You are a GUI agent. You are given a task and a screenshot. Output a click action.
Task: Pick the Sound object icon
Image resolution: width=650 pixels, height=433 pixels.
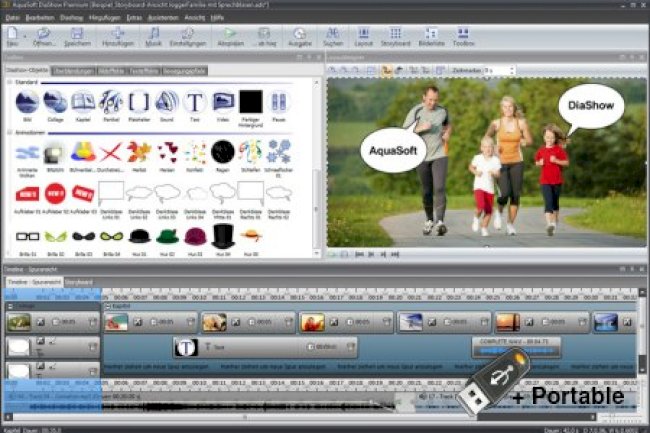pos(167,102)
